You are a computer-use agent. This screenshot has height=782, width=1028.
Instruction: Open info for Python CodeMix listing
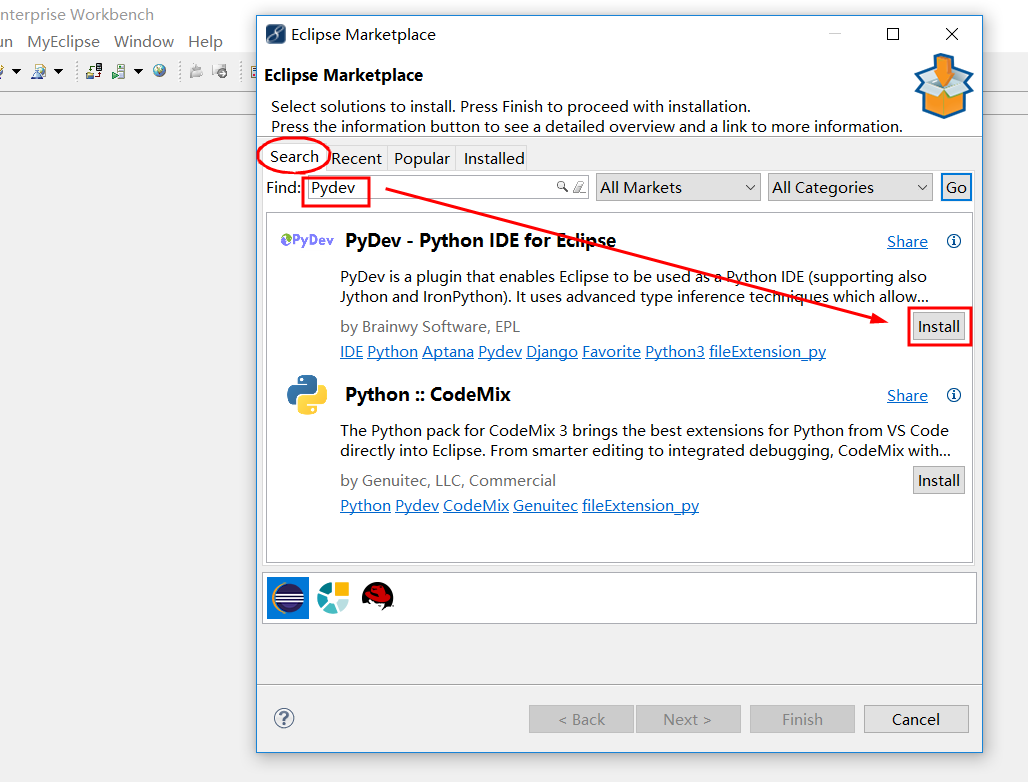954,395
